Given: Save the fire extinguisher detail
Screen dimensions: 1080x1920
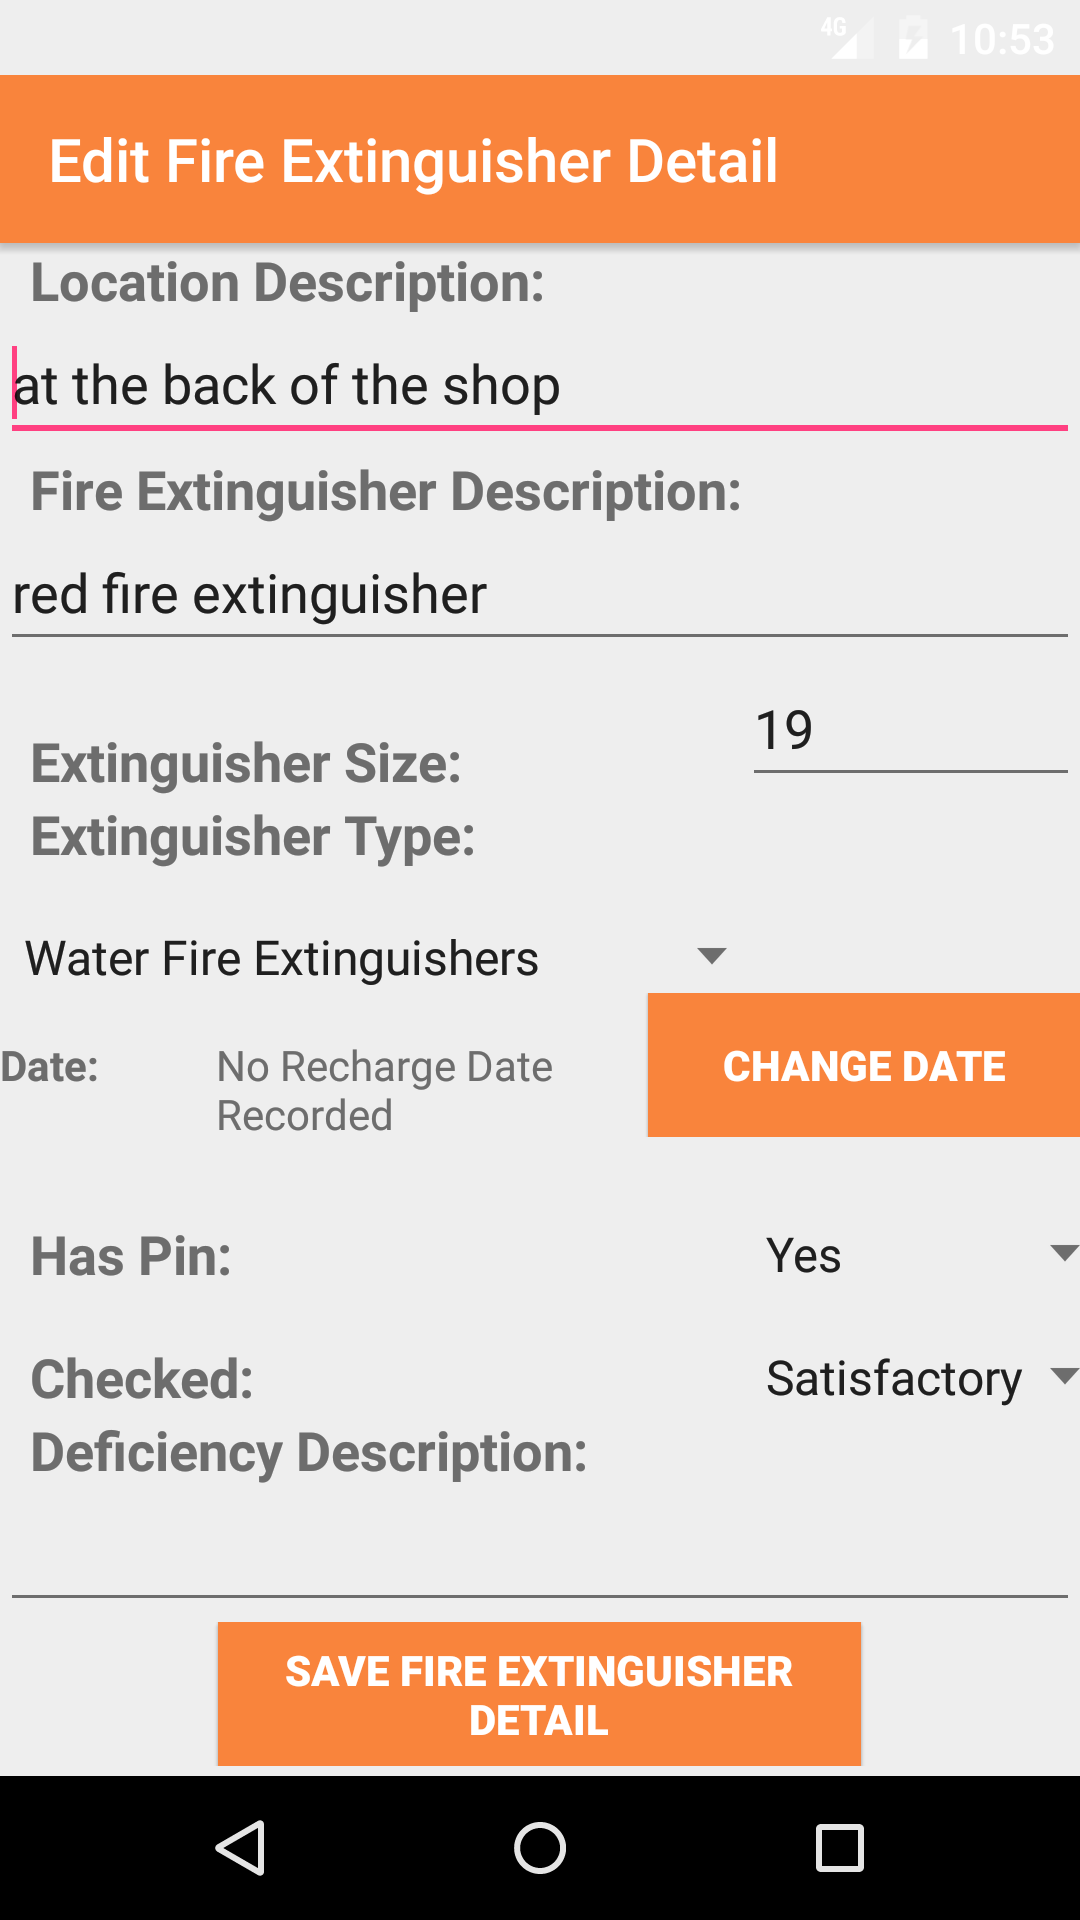Looking at the screenshot, I should 539,1694.
